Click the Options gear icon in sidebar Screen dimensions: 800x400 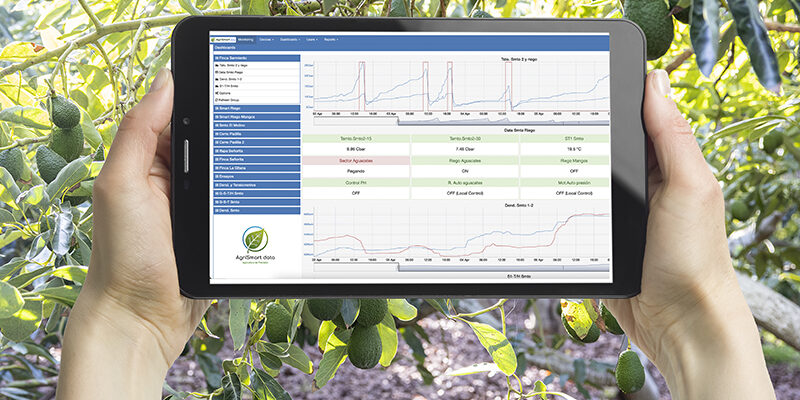[218, 93]
